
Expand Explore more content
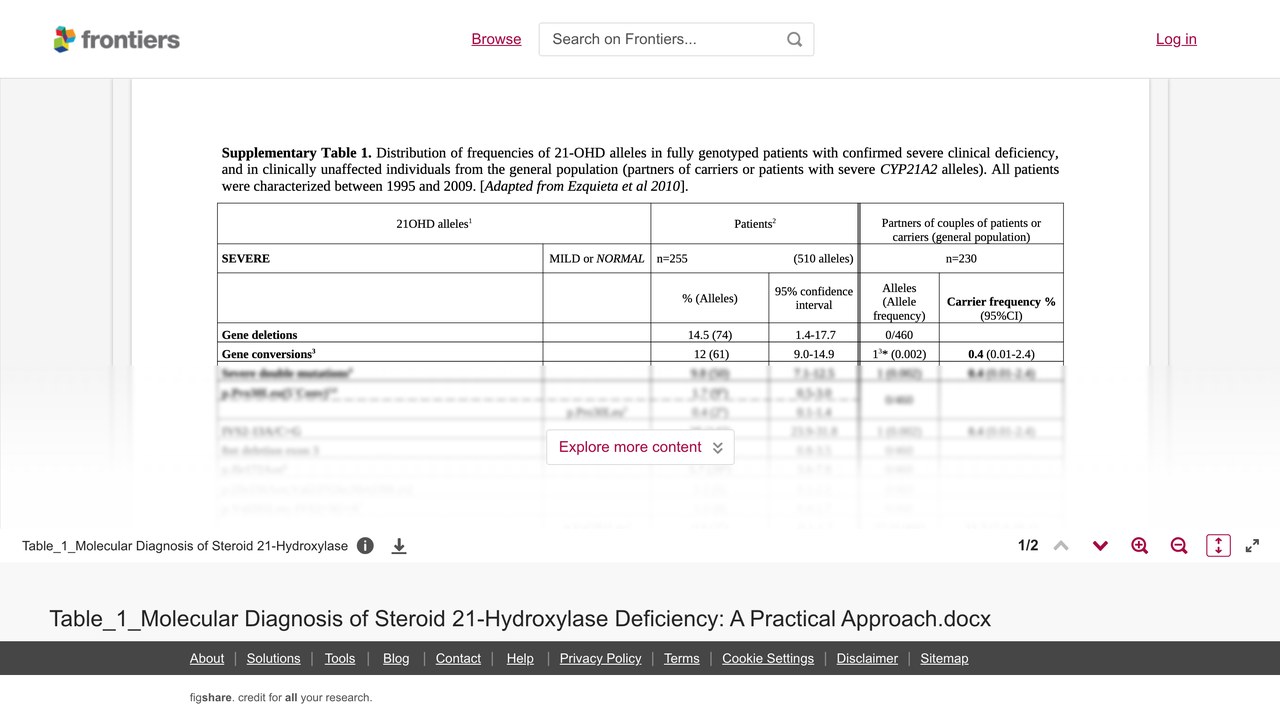pyautogui.click(x=640, y=447)
